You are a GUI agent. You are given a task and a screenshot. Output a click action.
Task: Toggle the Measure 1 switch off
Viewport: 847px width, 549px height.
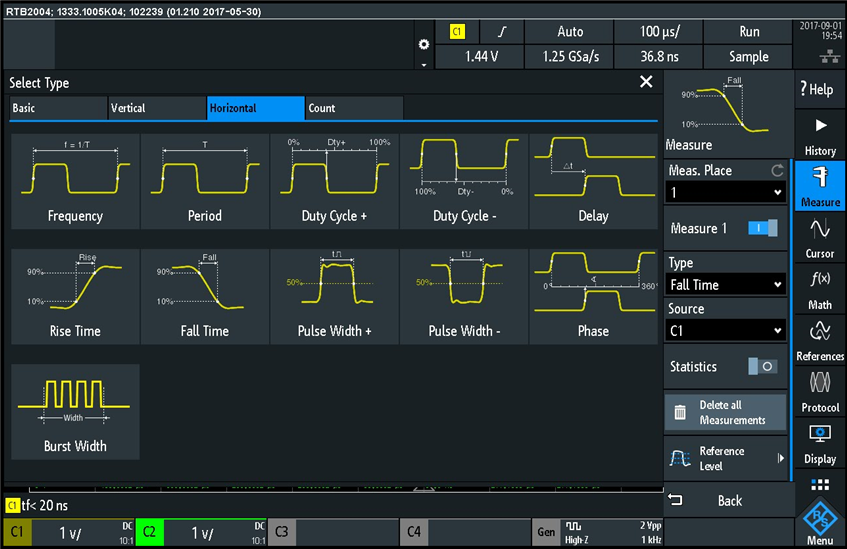[x=762, y=229]
